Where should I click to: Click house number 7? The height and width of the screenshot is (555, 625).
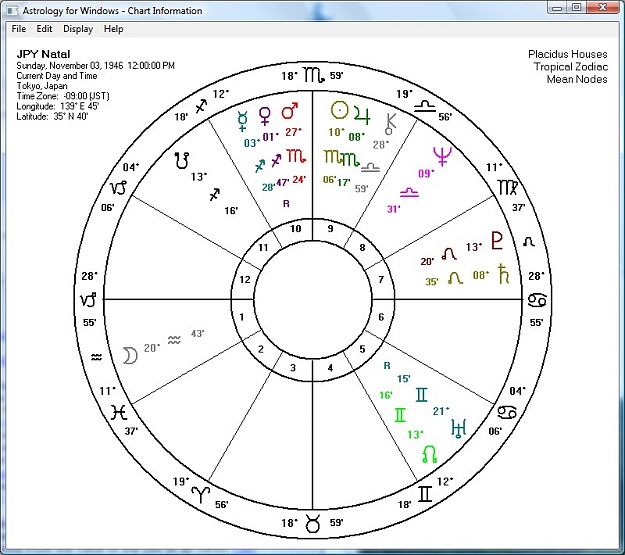click(x=381, y=279)
